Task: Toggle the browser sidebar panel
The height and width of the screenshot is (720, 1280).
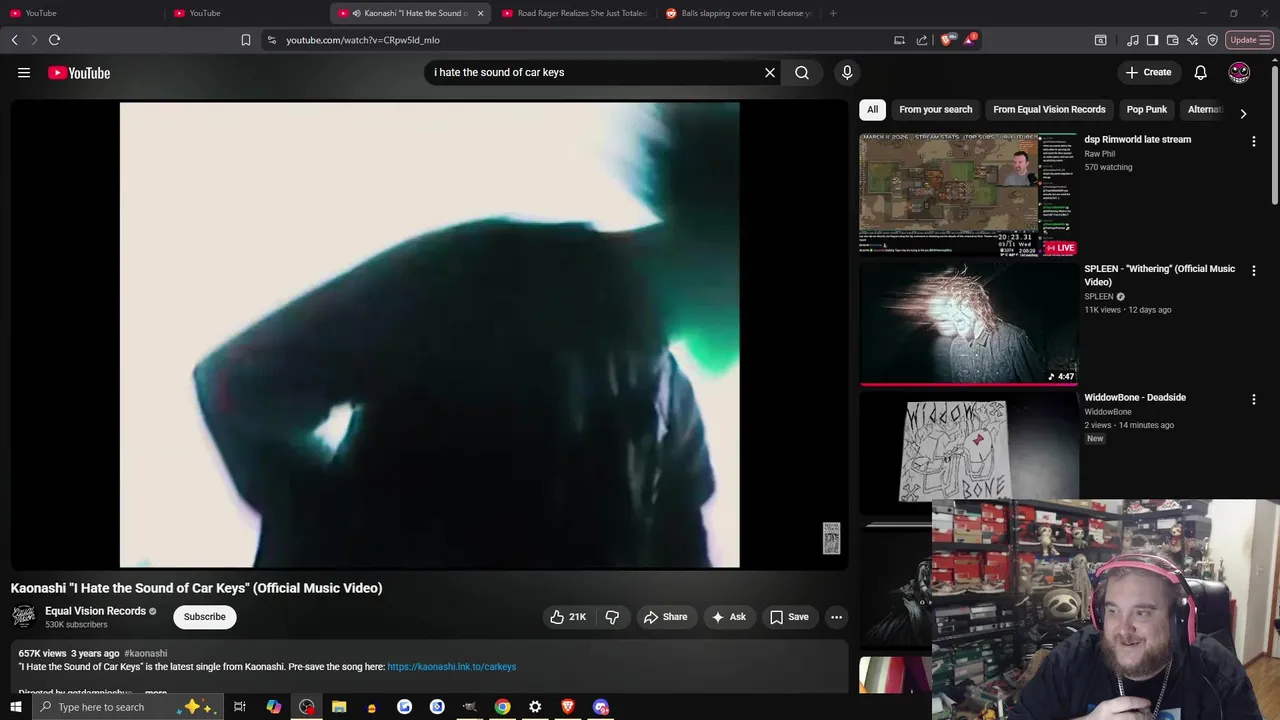Action: [1152, 40]
